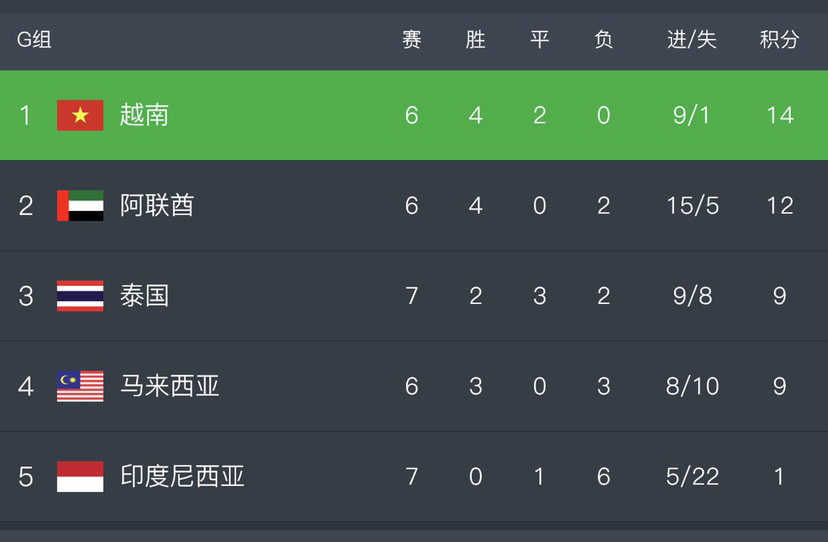
Task: Select the 泰国 team name
Action: pos(144,296)
